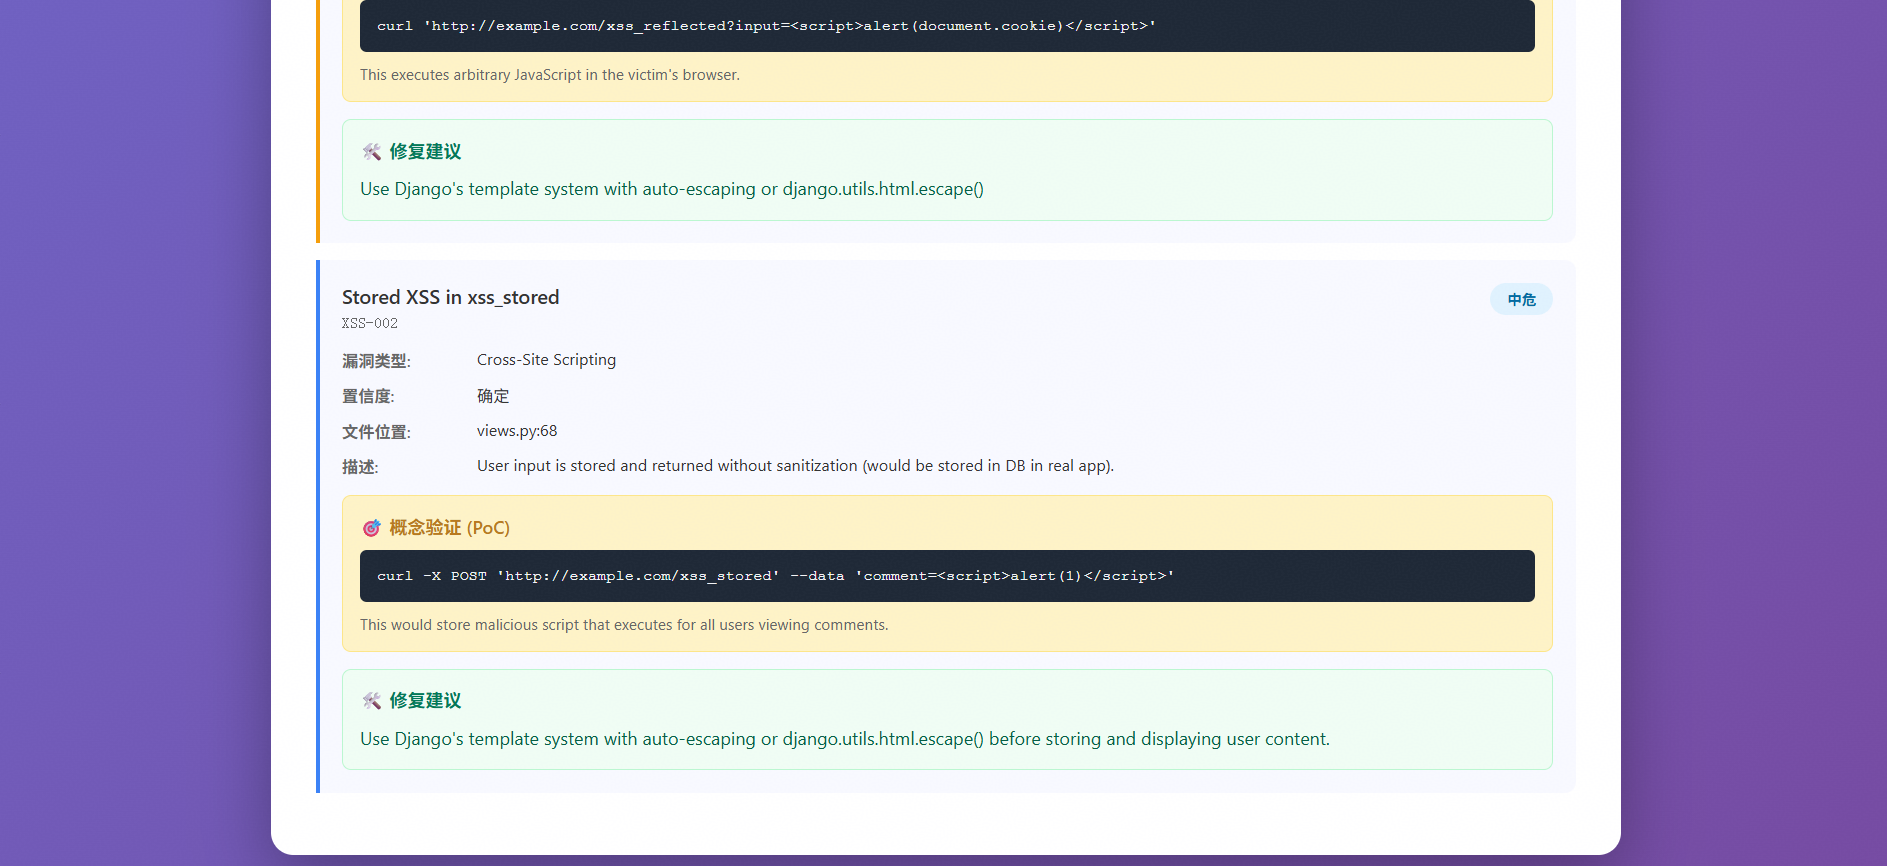The width and height of the screenshot is (1887, 866).
Task: Click 'This executes arbitrary JavaScript' note
Action: coord(550,75)
